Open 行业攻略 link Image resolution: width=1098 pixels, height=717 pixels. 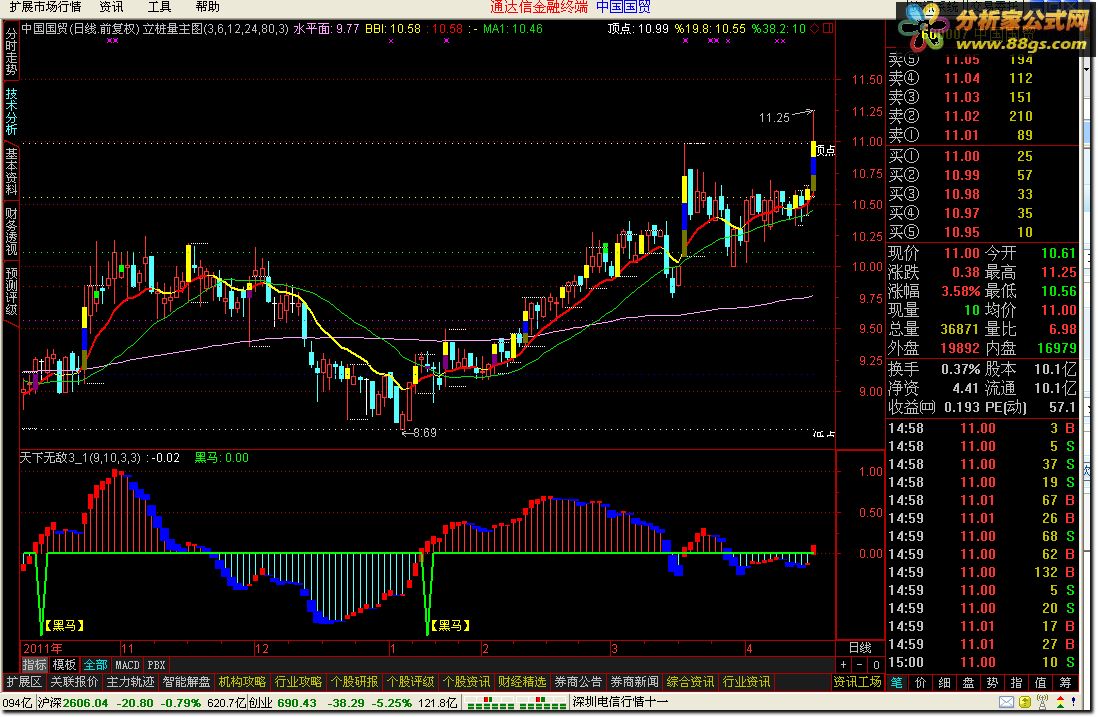(298, 682)
